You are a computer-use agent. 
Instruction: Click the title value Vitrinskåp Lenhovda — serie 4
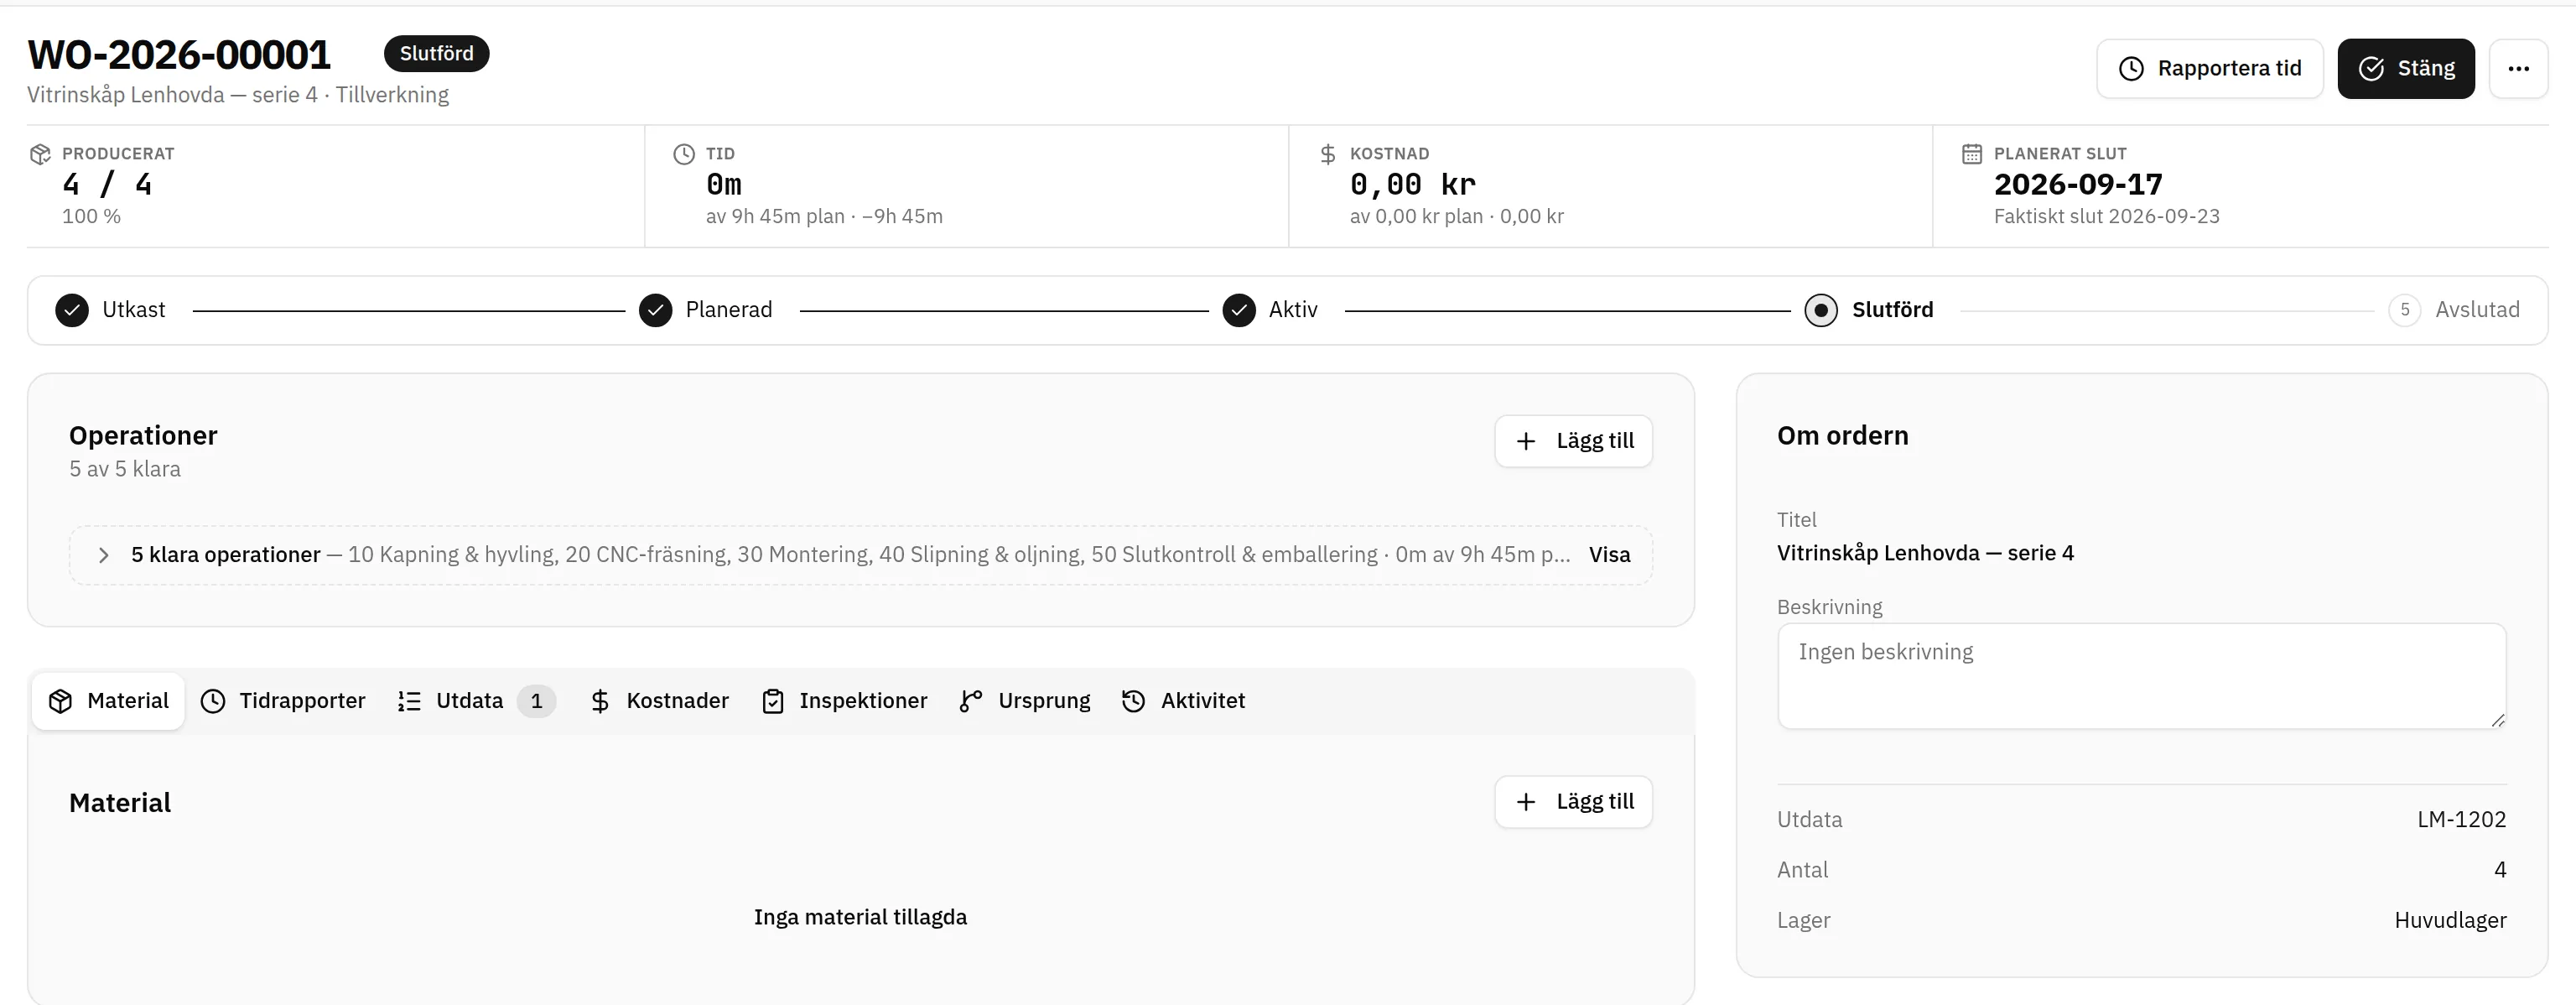(1925, 553)
